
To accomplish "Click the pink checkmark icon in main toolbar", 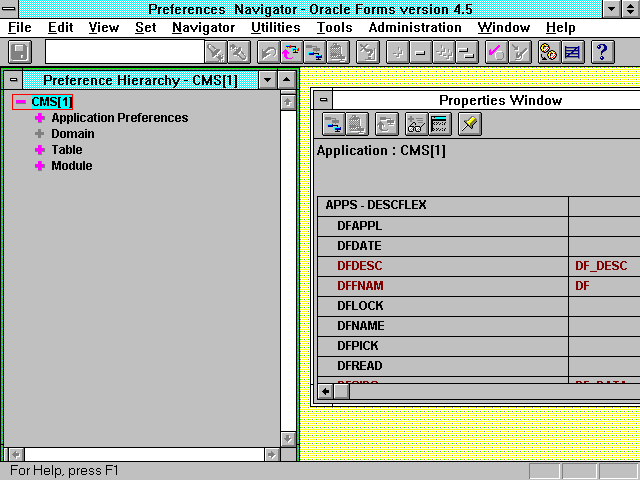I will point(495,52).
